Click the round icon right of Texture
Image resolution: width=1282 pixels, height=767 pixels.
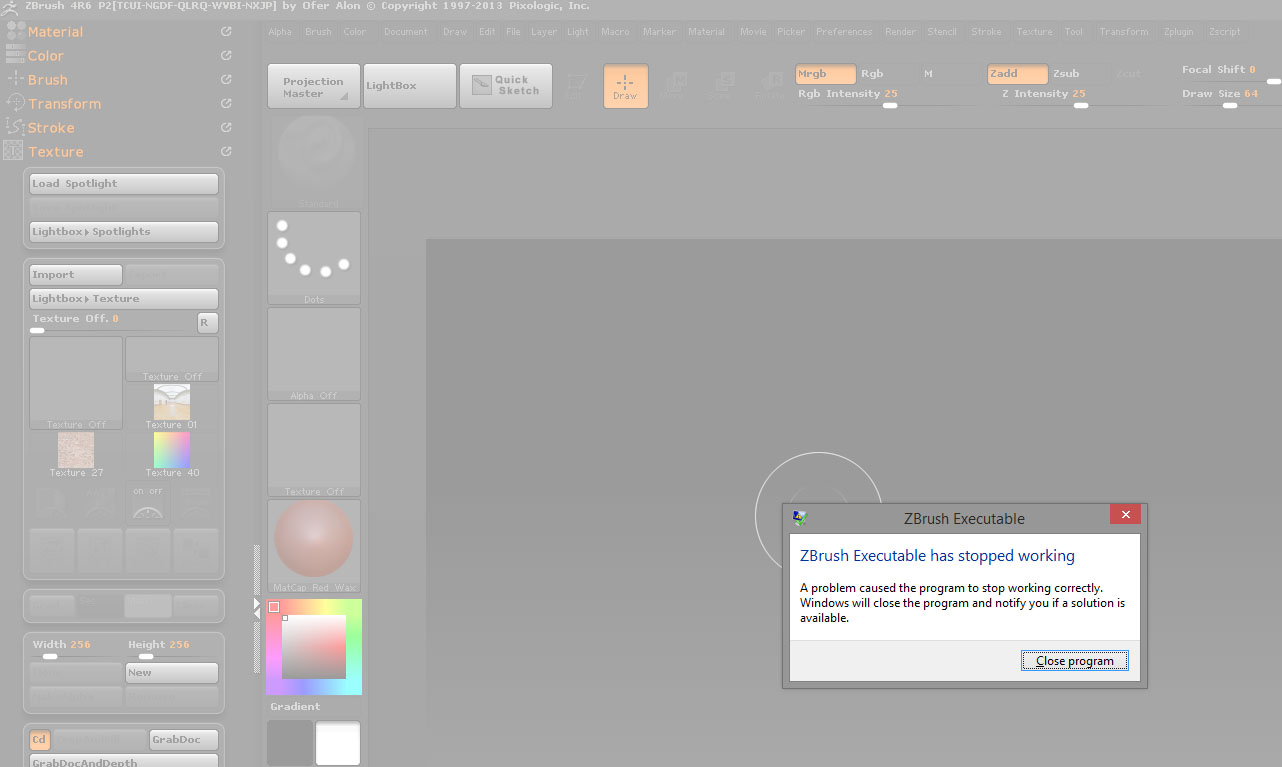pyautogui.click(x=226, y=152)
